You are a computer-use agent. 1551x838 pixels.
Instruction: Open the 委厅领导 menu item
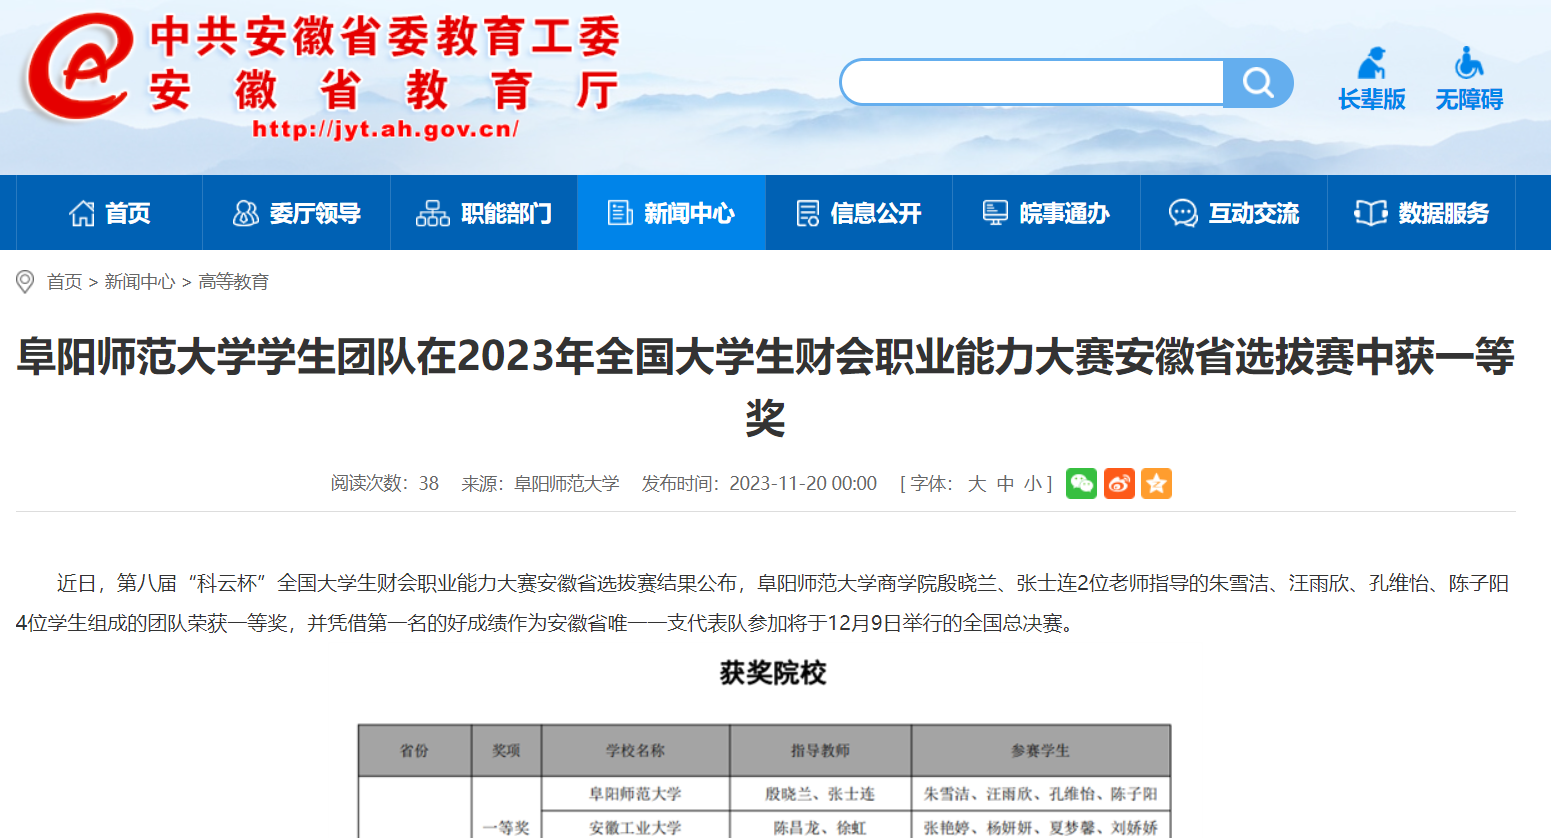point(296,213)
